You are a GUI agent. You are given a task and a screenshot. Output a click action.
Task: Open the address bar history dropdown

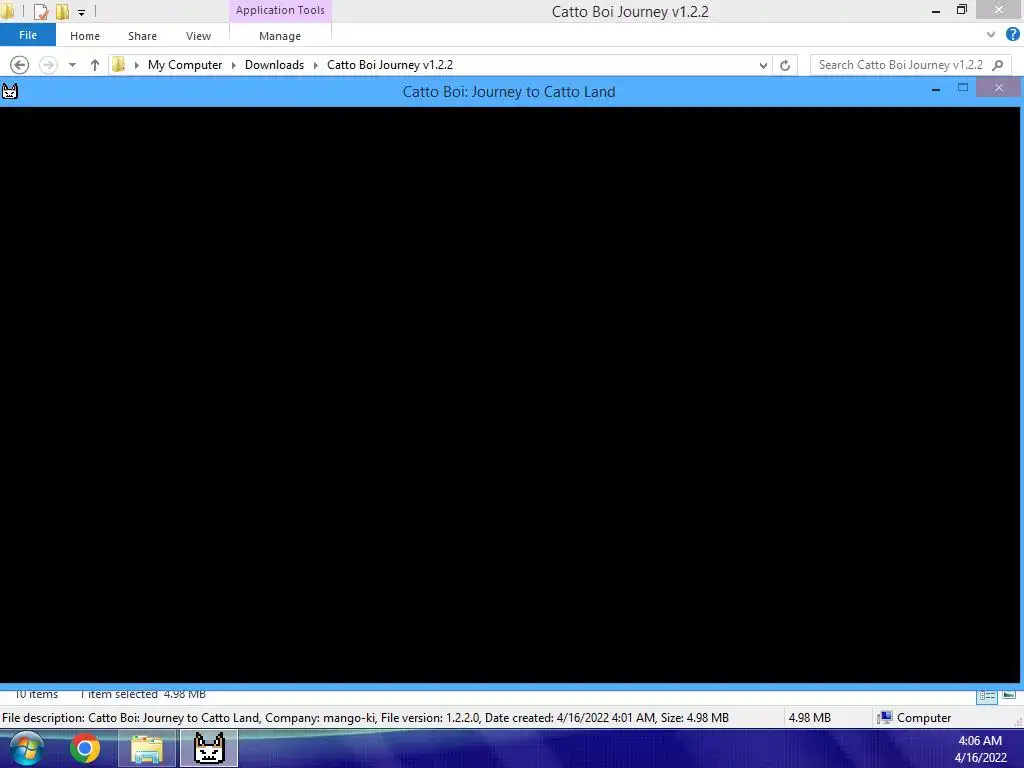763,65
